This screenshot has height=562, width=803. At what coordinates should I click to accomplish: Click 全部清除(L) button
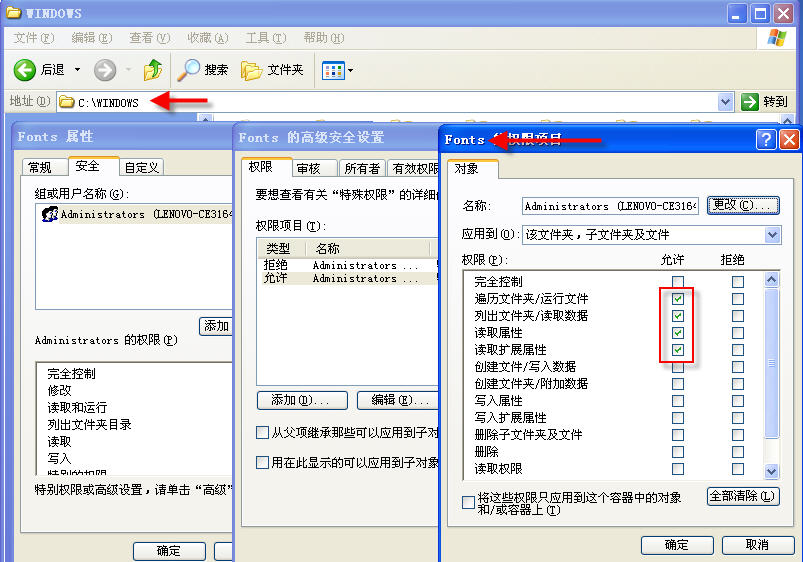(743, 496)
